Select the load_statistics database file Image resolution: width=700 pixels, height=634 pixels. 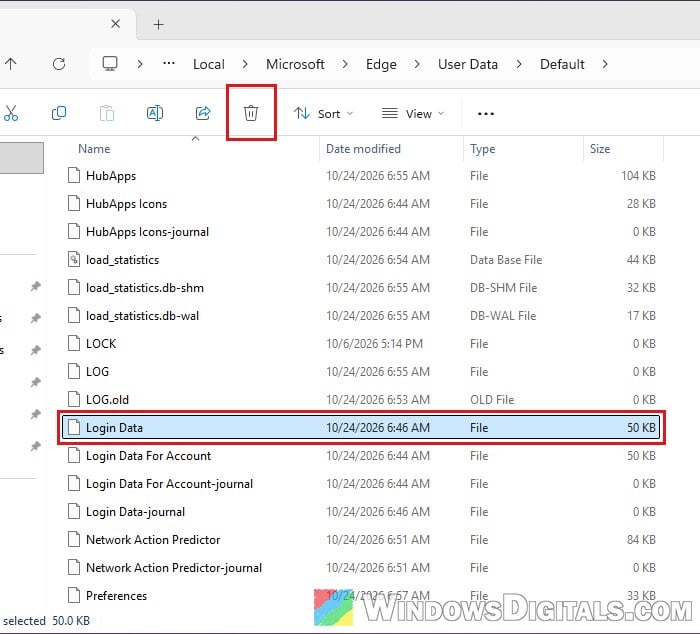pos(362,260)
